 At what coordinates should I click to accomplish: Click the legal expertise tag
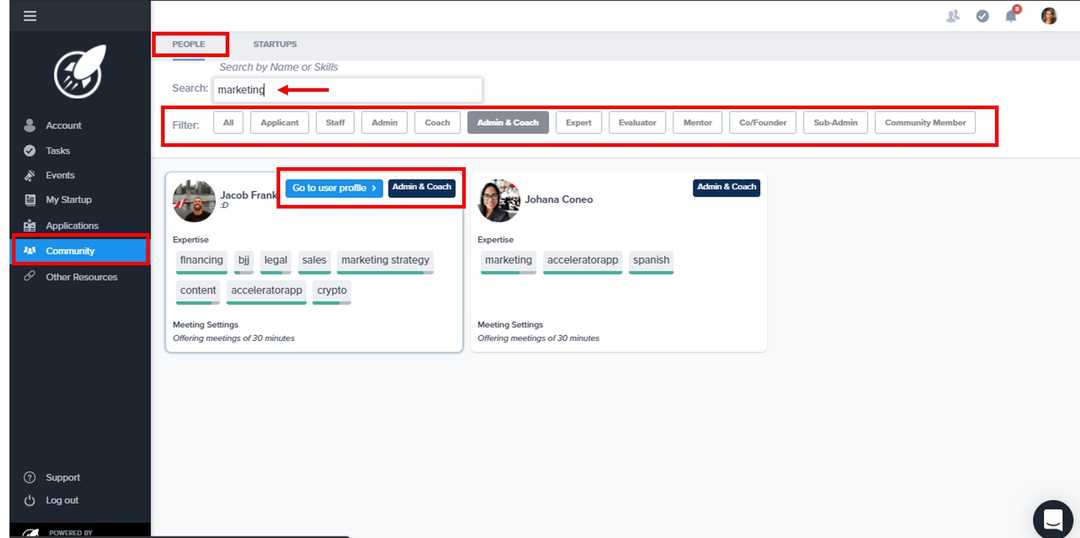(x=276, y=260)
